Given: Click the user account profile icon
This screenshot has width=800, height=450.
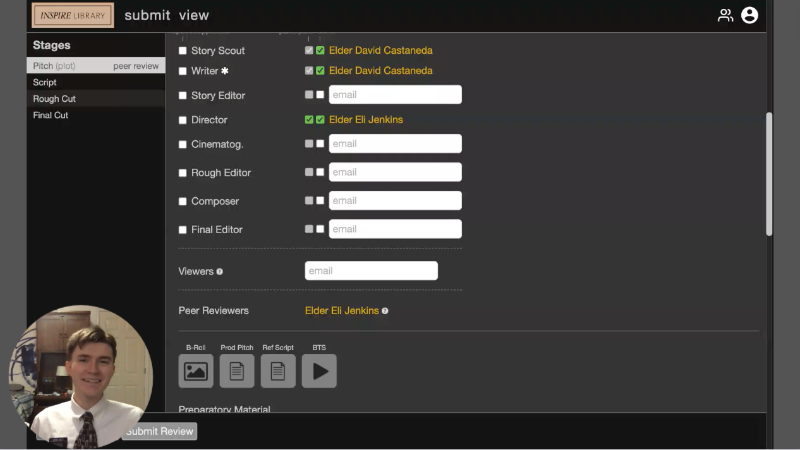Looking at the screenshot, I should pos(749,15).
